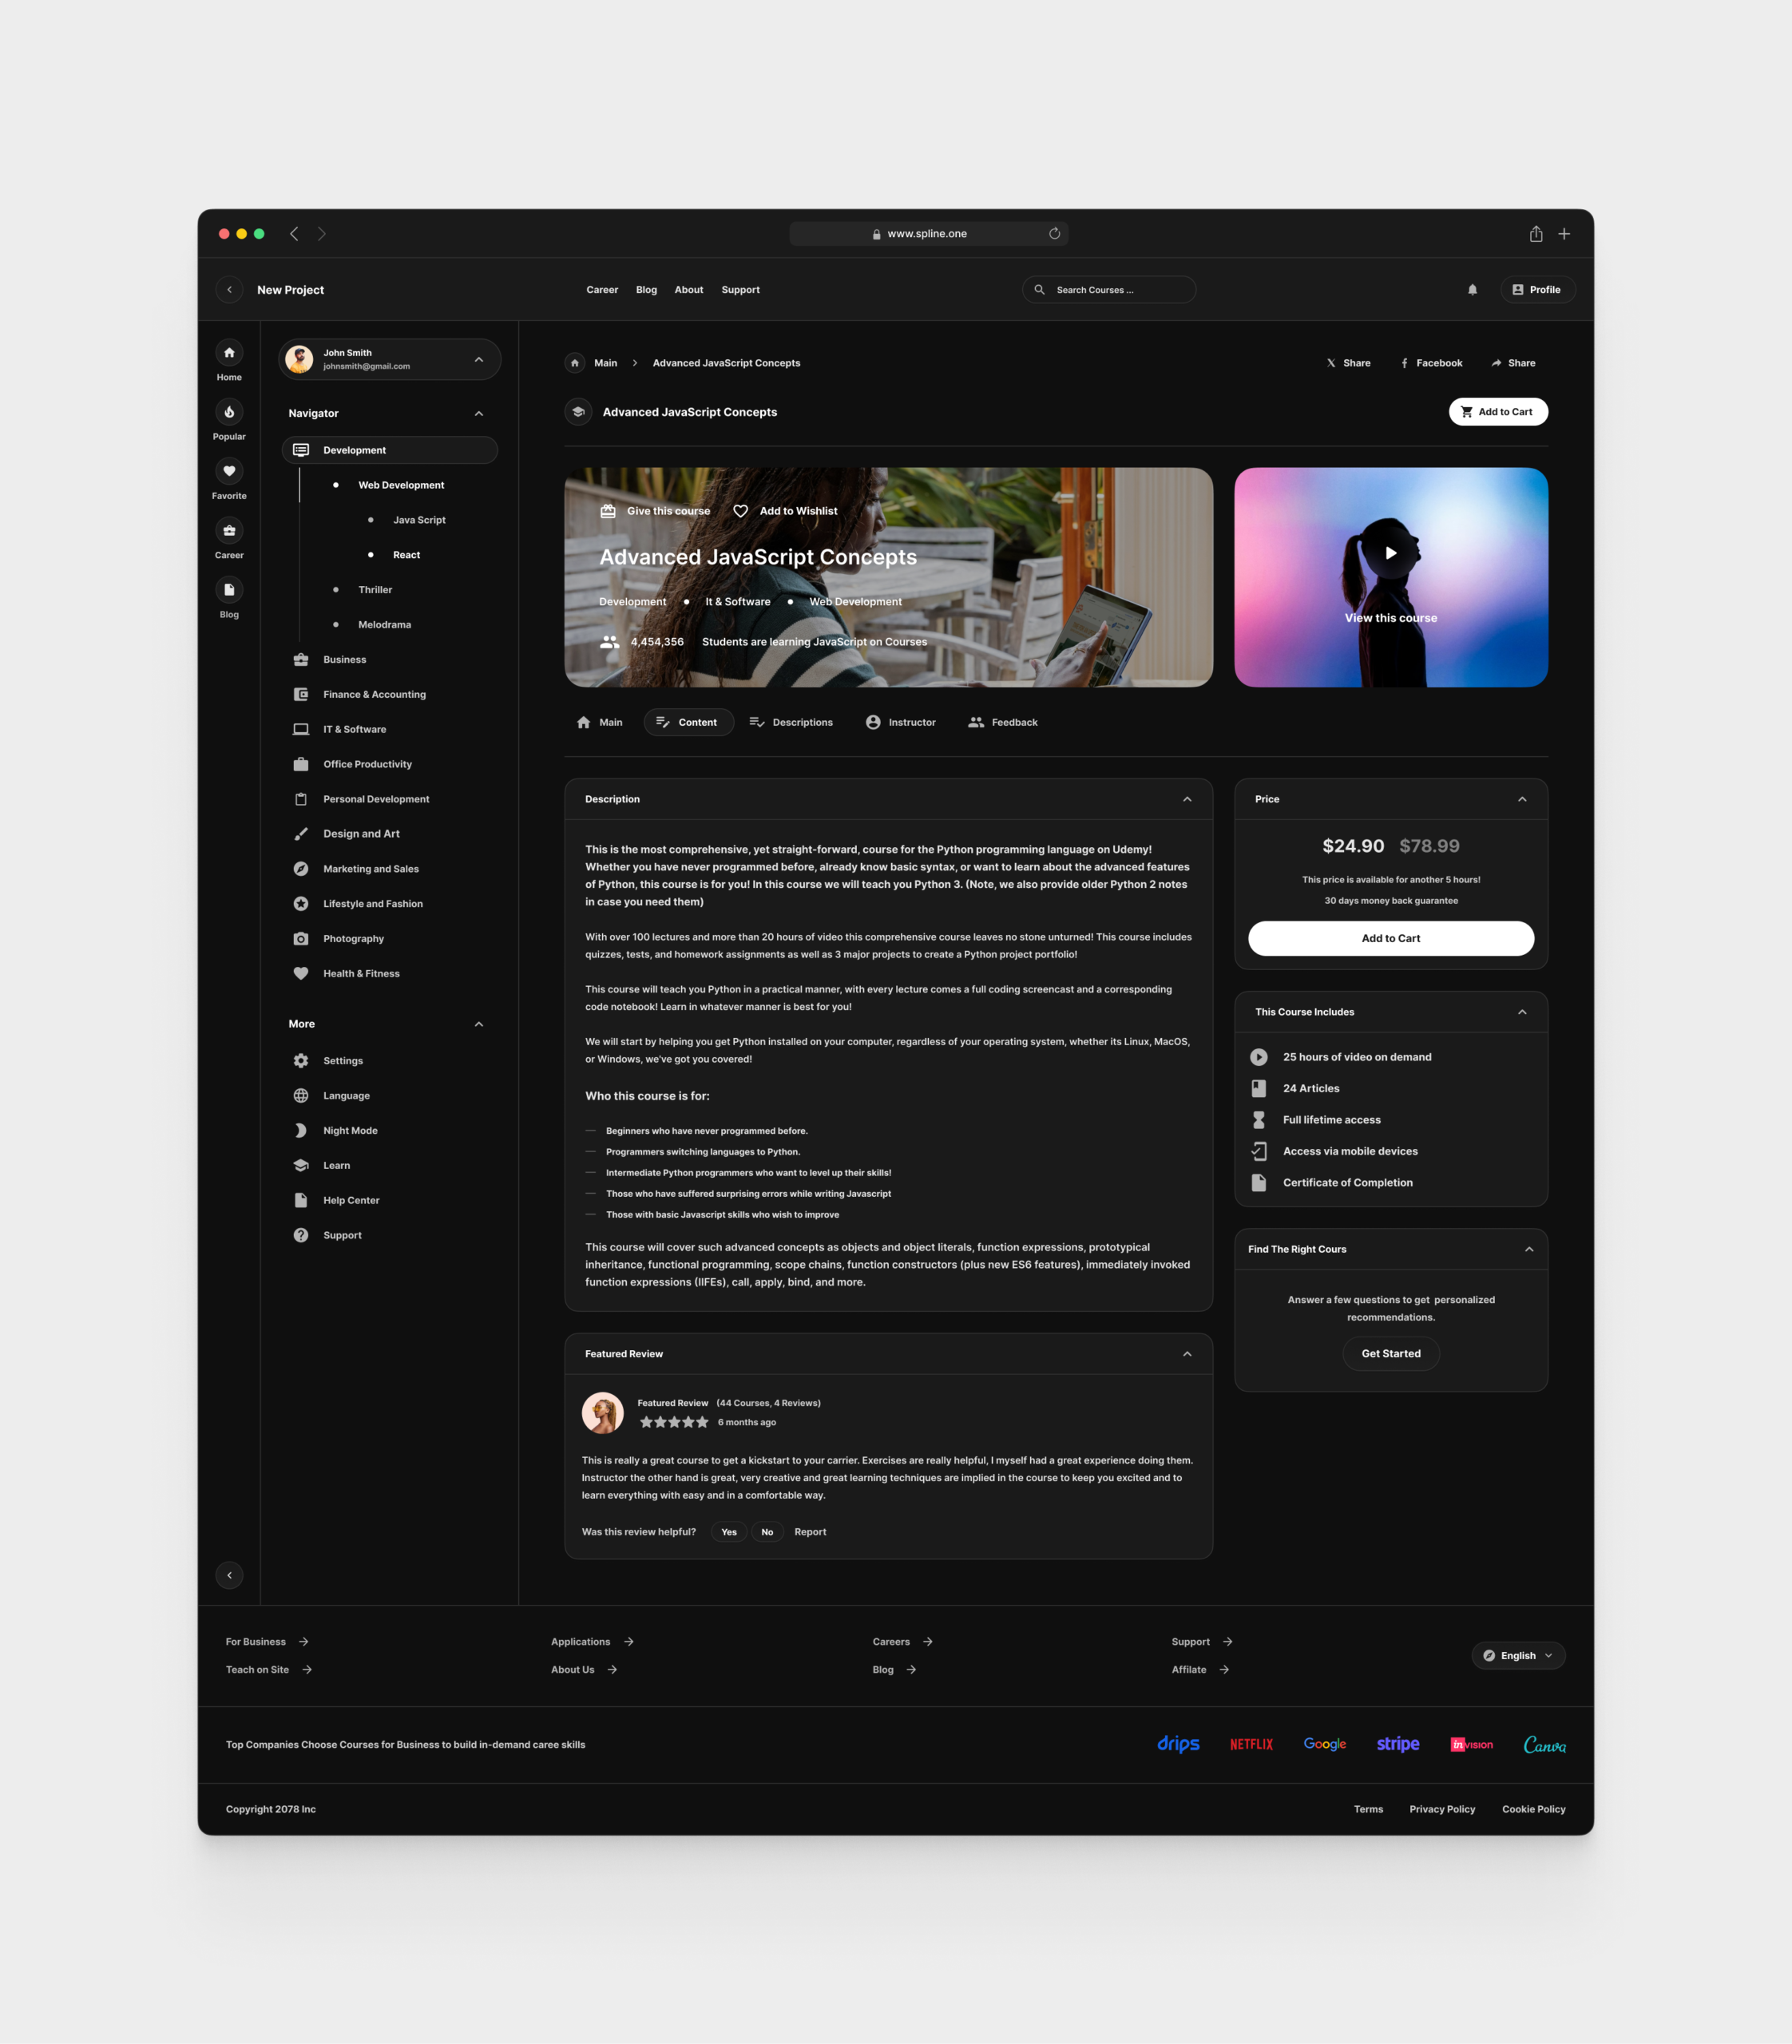The image size is (1792, 2044).
Task: Open Home from the left icon rail
Action: tap(229, 353)
